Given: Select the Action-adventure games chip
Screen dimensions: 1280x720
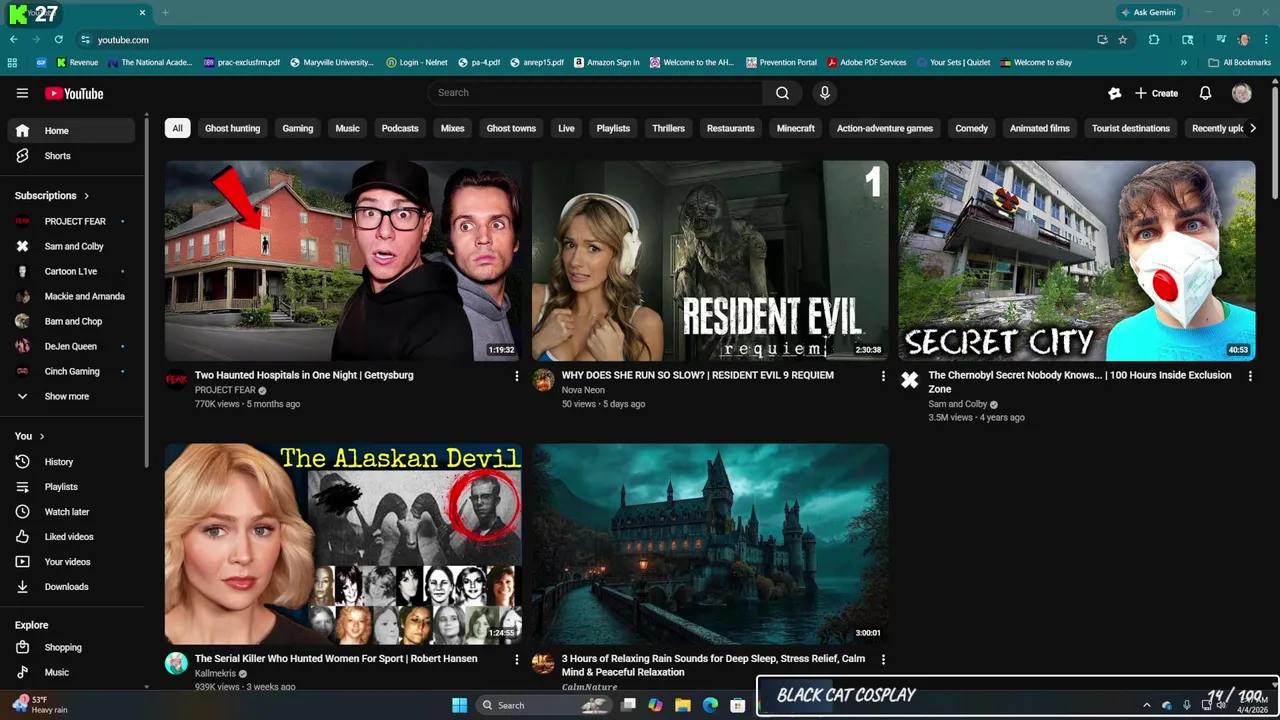Looking at the screenshot, I should pos(885,128).
